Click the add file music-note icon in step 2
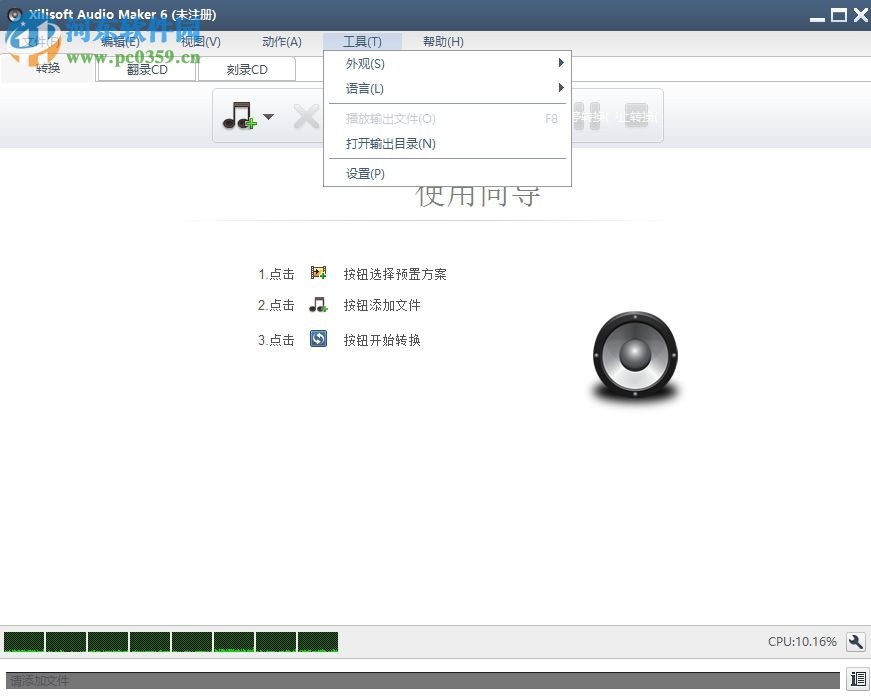871x699 pixels. pos(319,306)
